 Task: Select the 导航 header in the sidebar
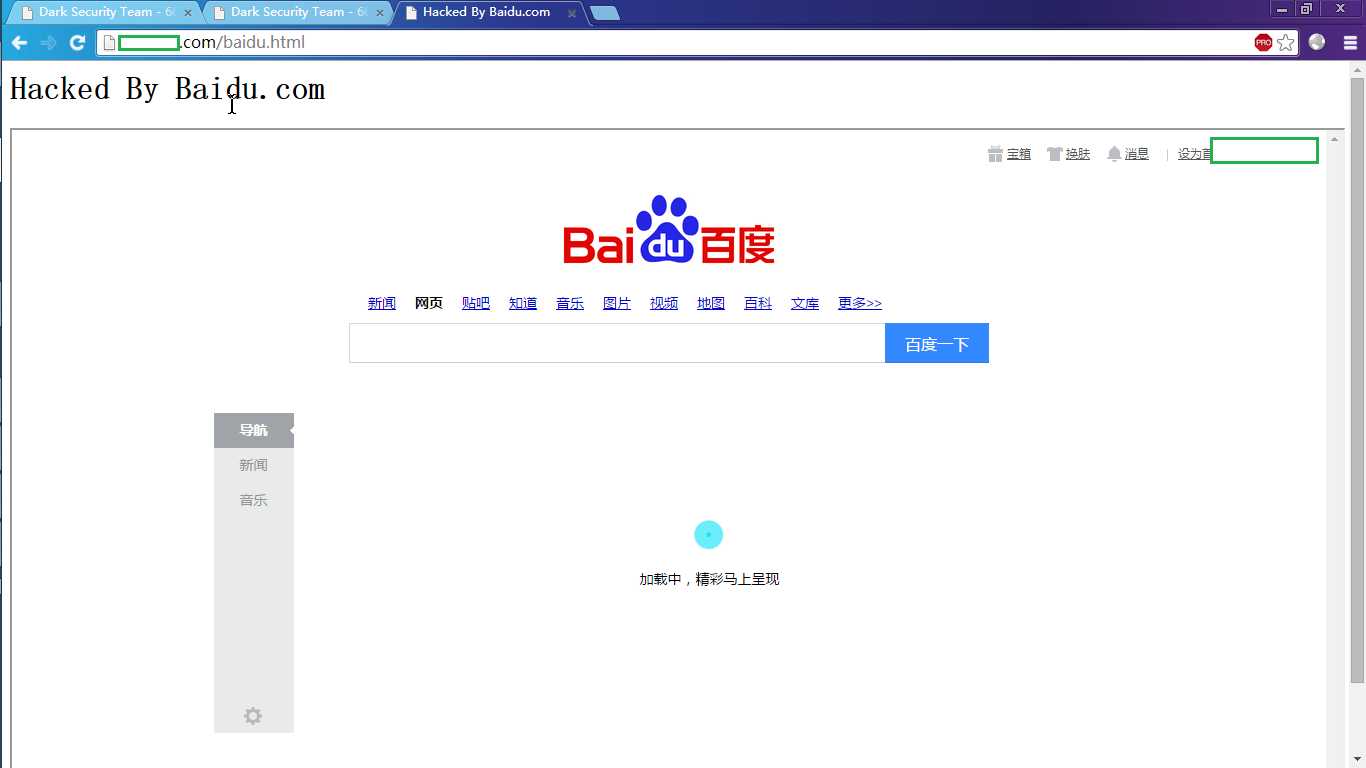[254, 430]
